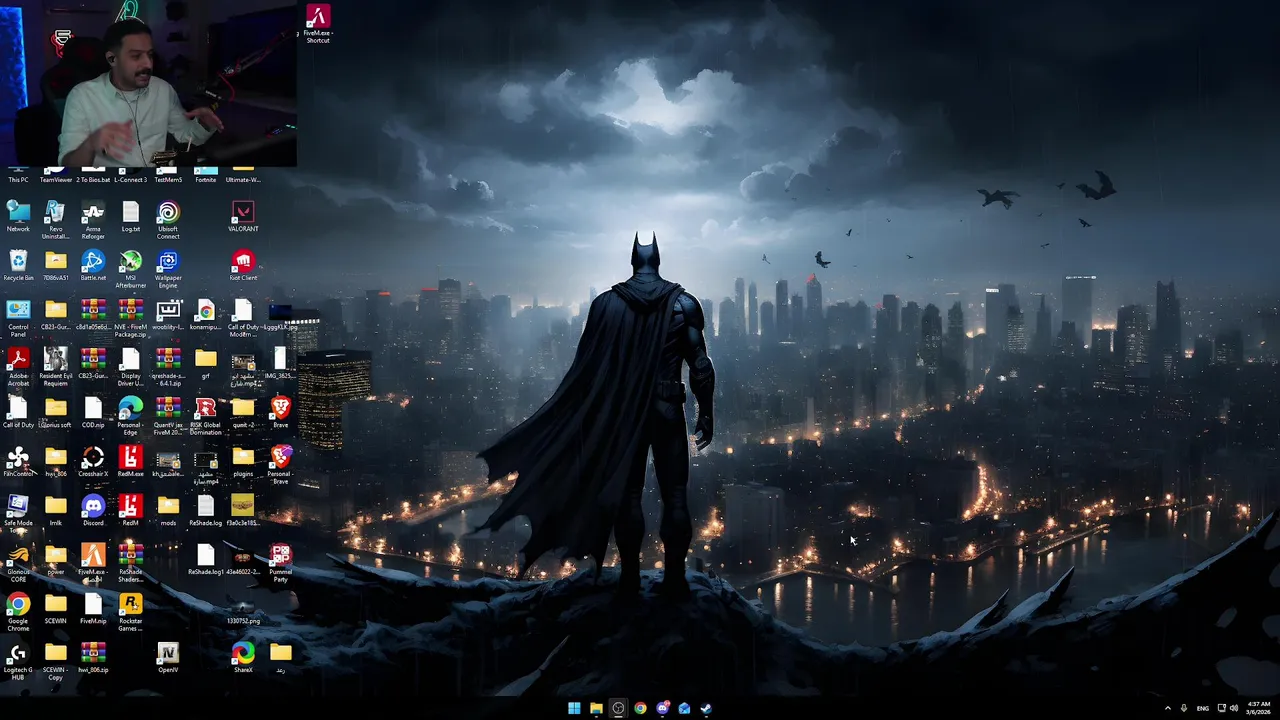The height and width of the screenshot is (720, 1280).
Task: Open Steam from the taskbar
Action: pyautogui.click(x=706, y=708)
